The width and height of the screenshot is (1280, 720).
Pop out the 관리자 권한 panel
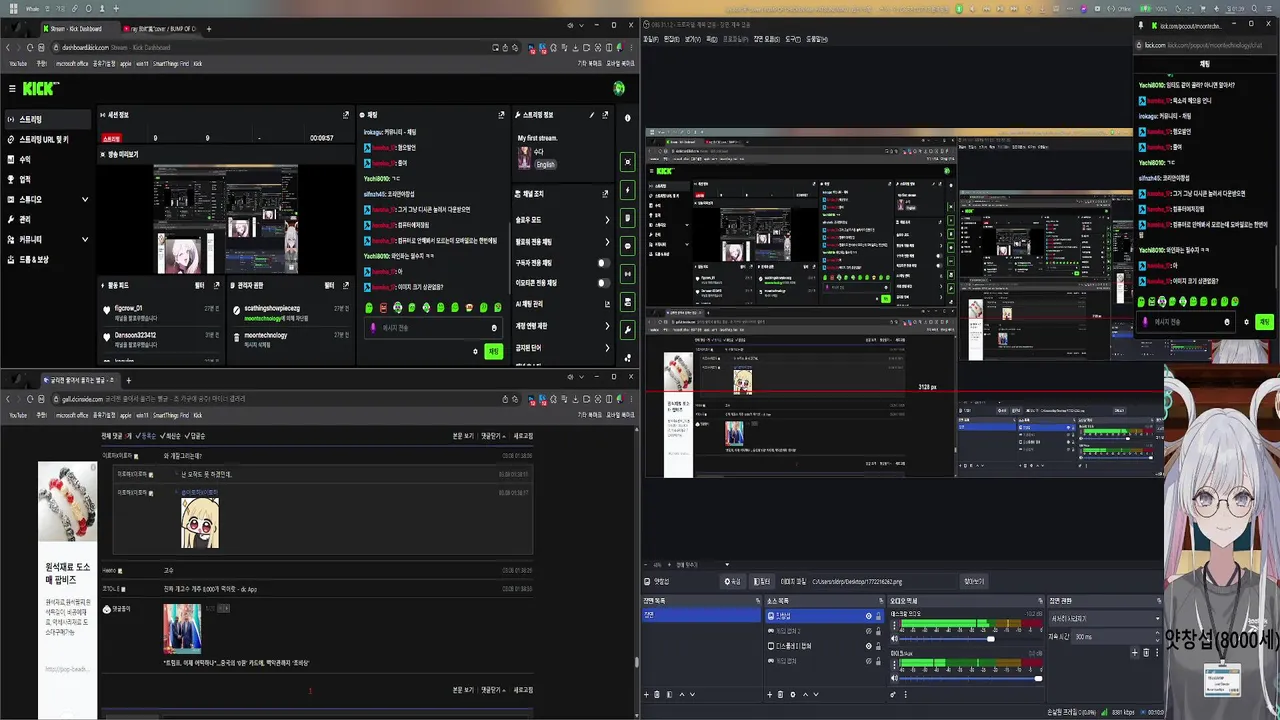tap(346, 285)
